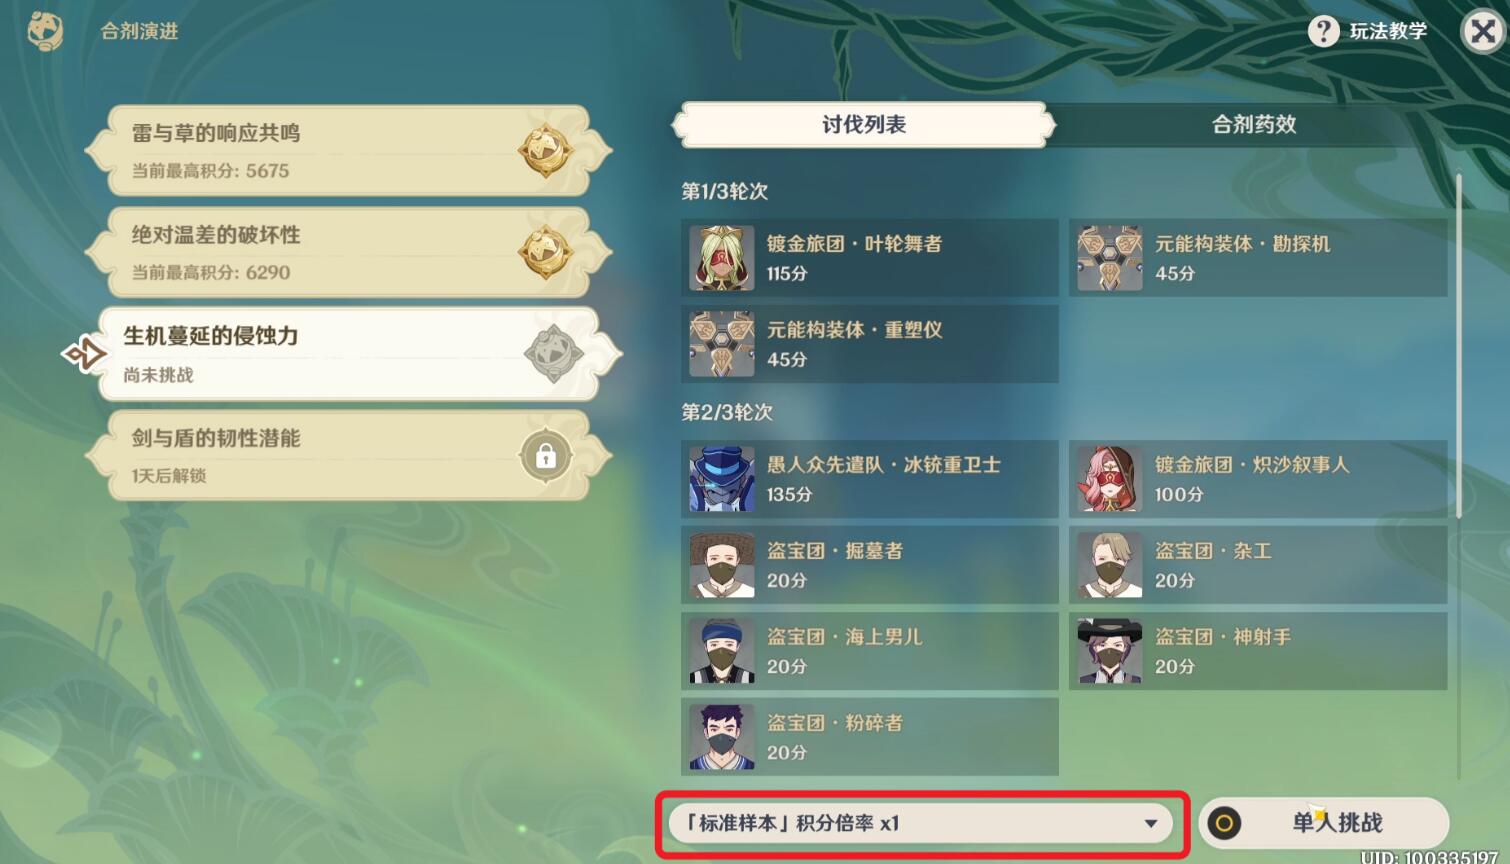Click the padlock icon on 剑与盾的韧性潜能

click(x=546, y=457)
